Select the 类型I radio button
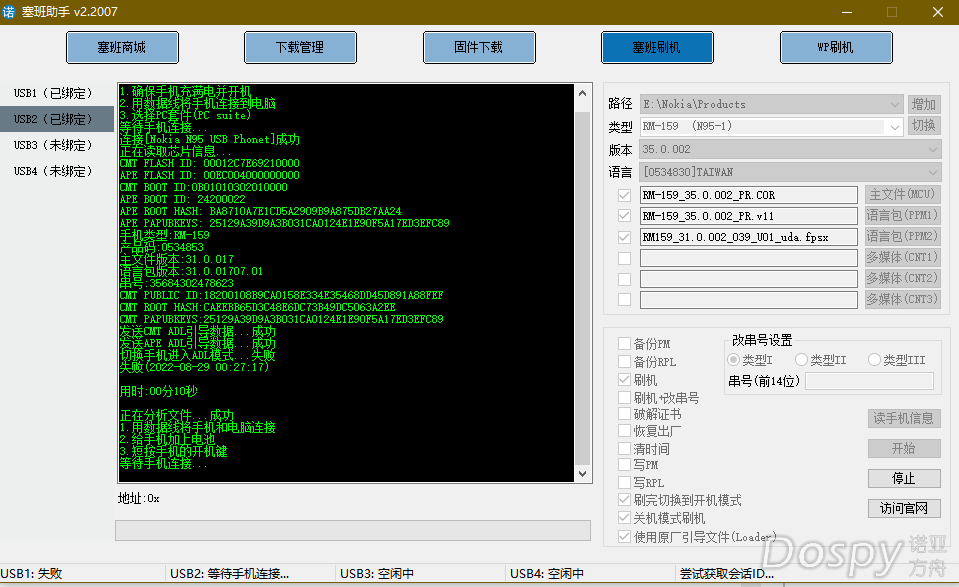 click(x=733, y=360)
